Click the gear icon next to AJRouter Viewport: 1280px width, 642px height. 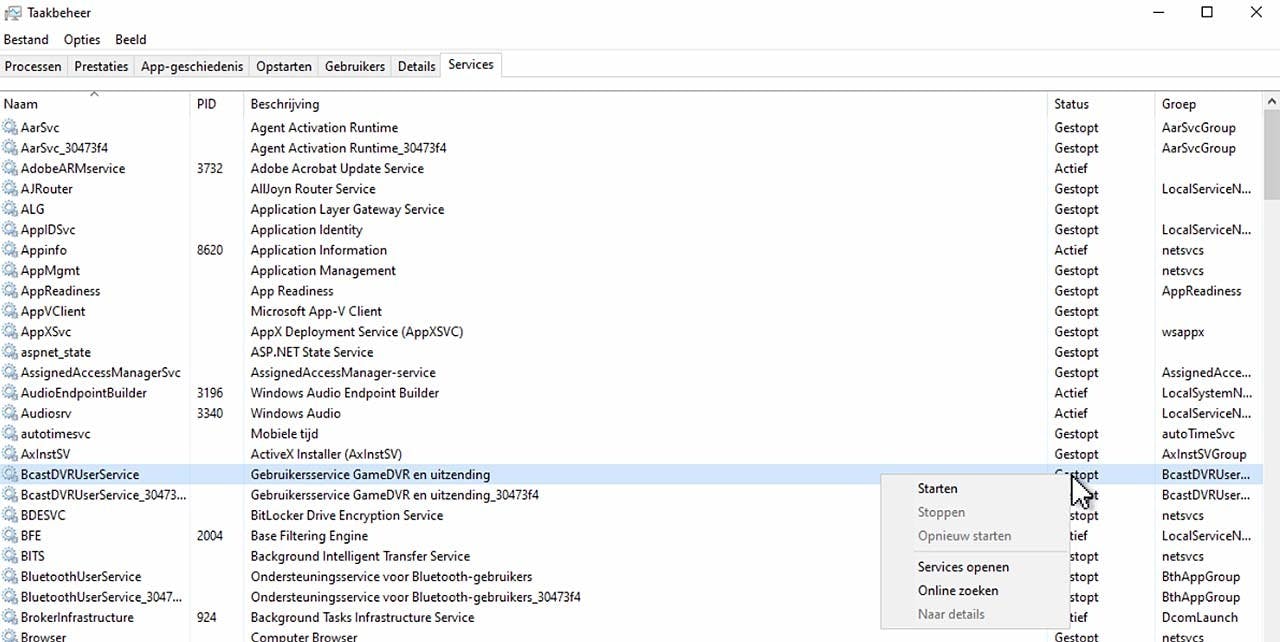coord(10,189)
